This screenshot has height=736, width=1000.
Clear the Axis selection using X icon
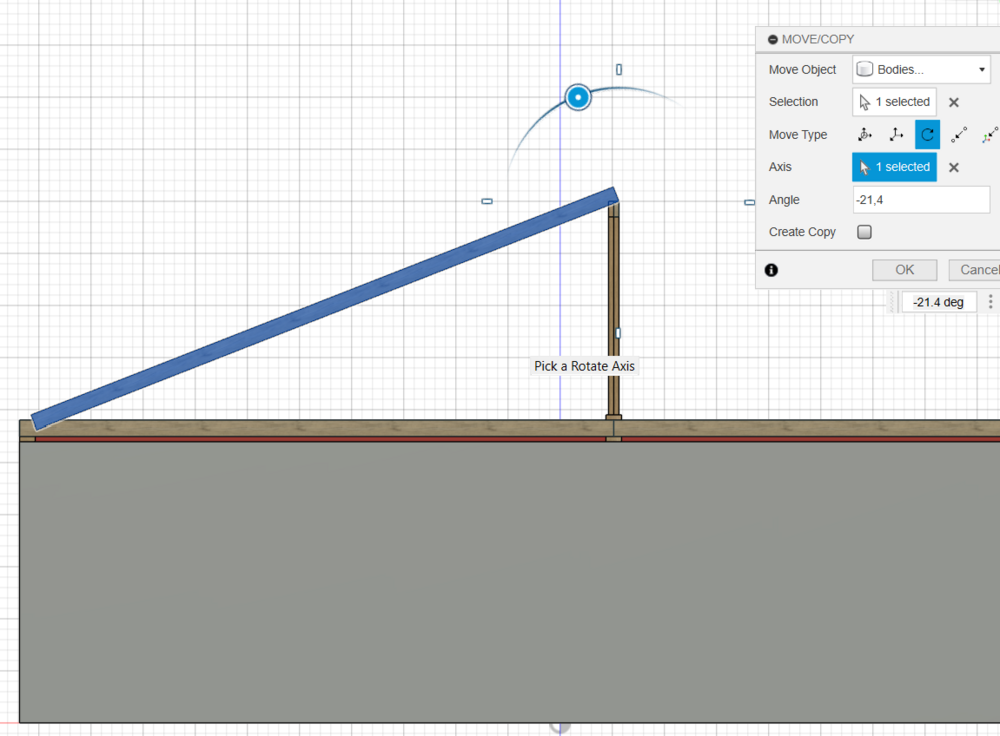(954, 167)
